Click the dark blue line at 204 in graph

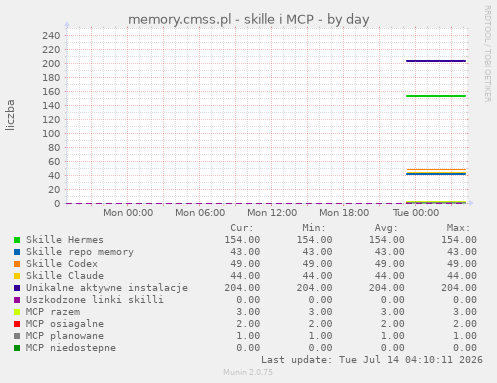click(x=436, y=61)
